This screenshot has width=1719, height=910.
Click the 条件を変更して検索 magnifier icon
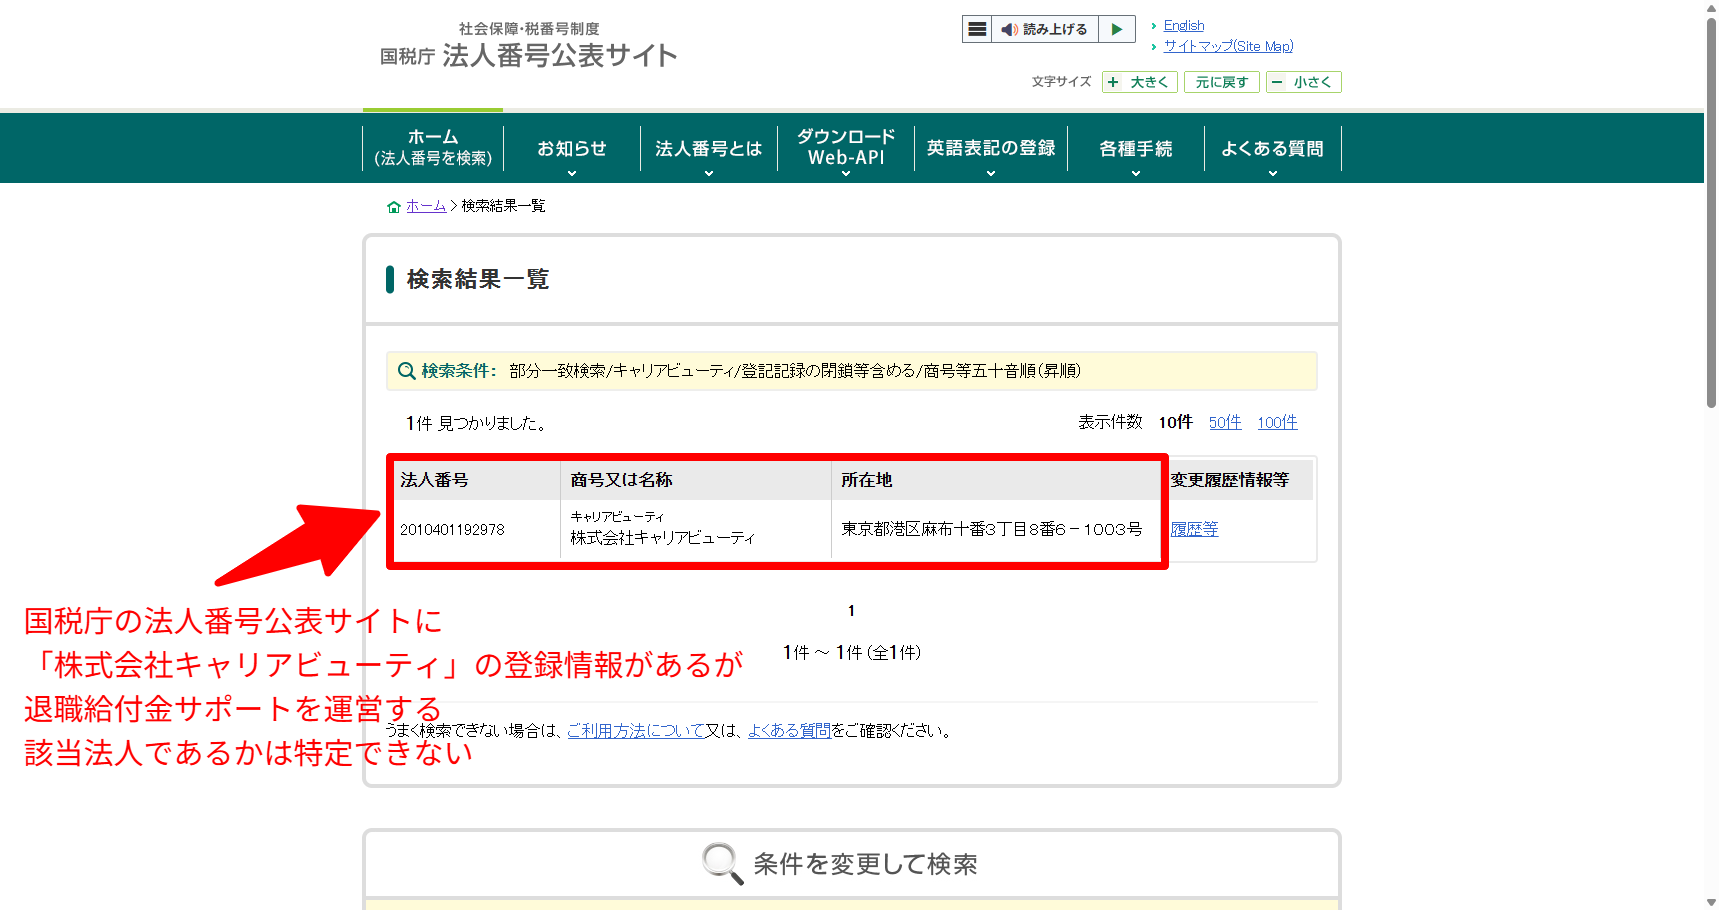[x=722, y=863]
